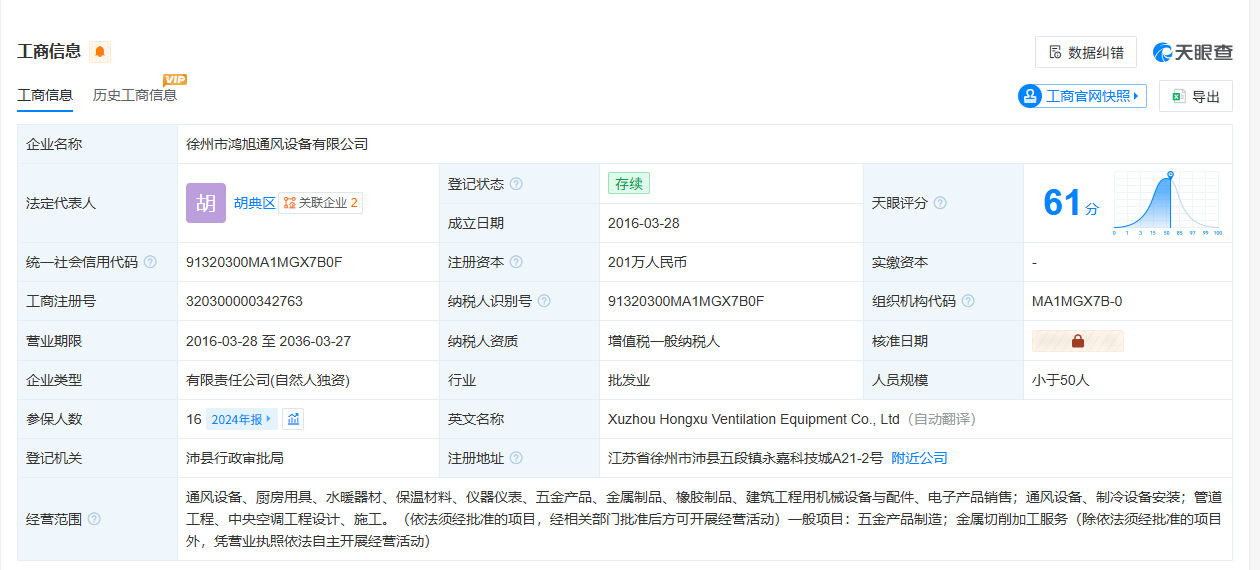Click industry value 批发业
Viewport: 1260px width, 570px height.
[629, 380]
